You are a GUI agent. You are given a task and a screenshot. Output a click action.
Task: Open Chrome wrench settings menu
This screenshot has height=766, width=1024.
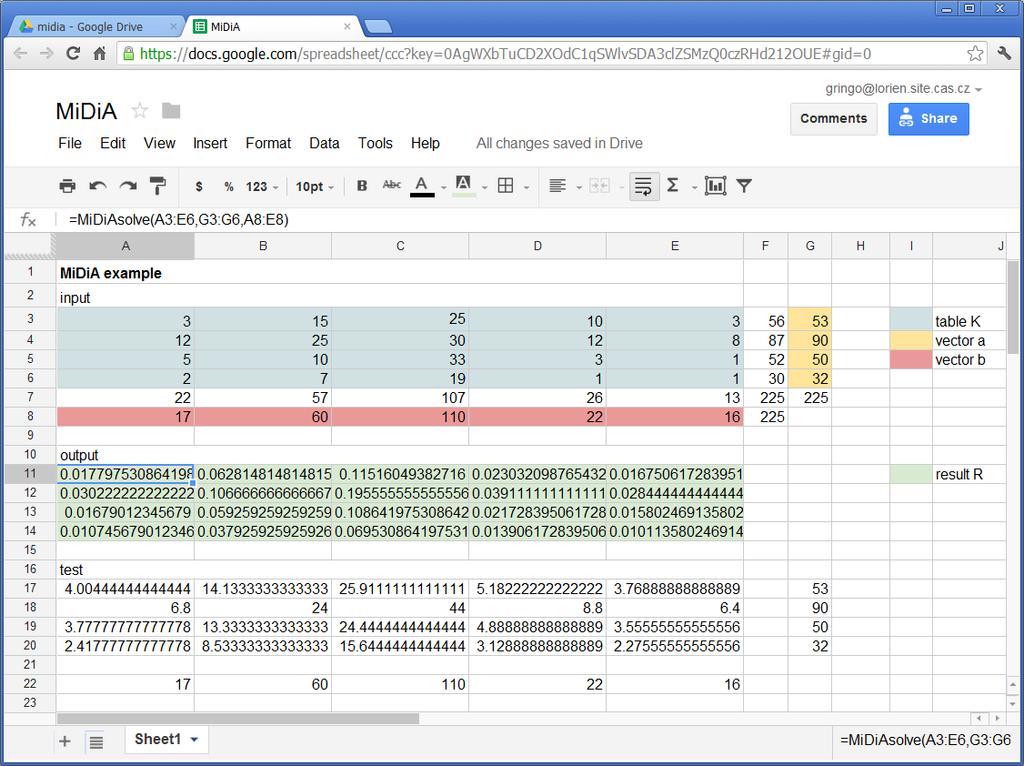1004,54
